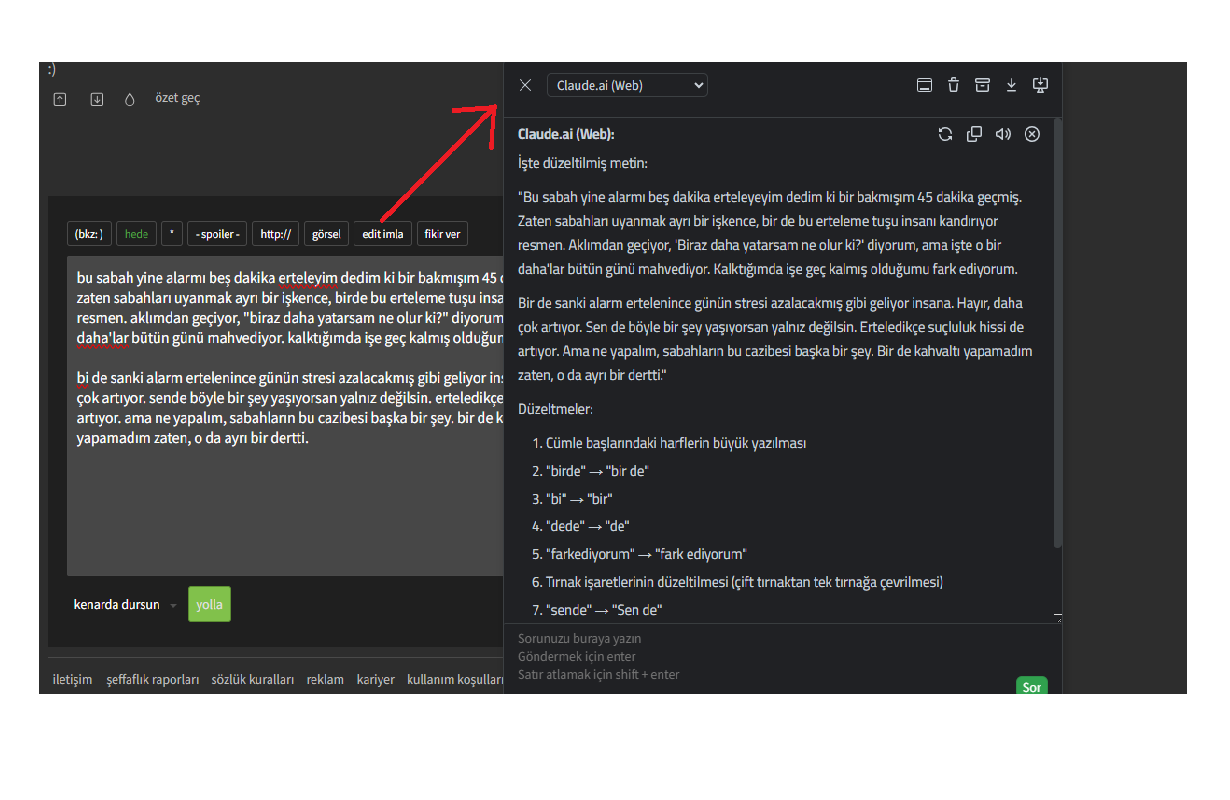
Task: Click the trash icon in panel header
Action: 953,85
